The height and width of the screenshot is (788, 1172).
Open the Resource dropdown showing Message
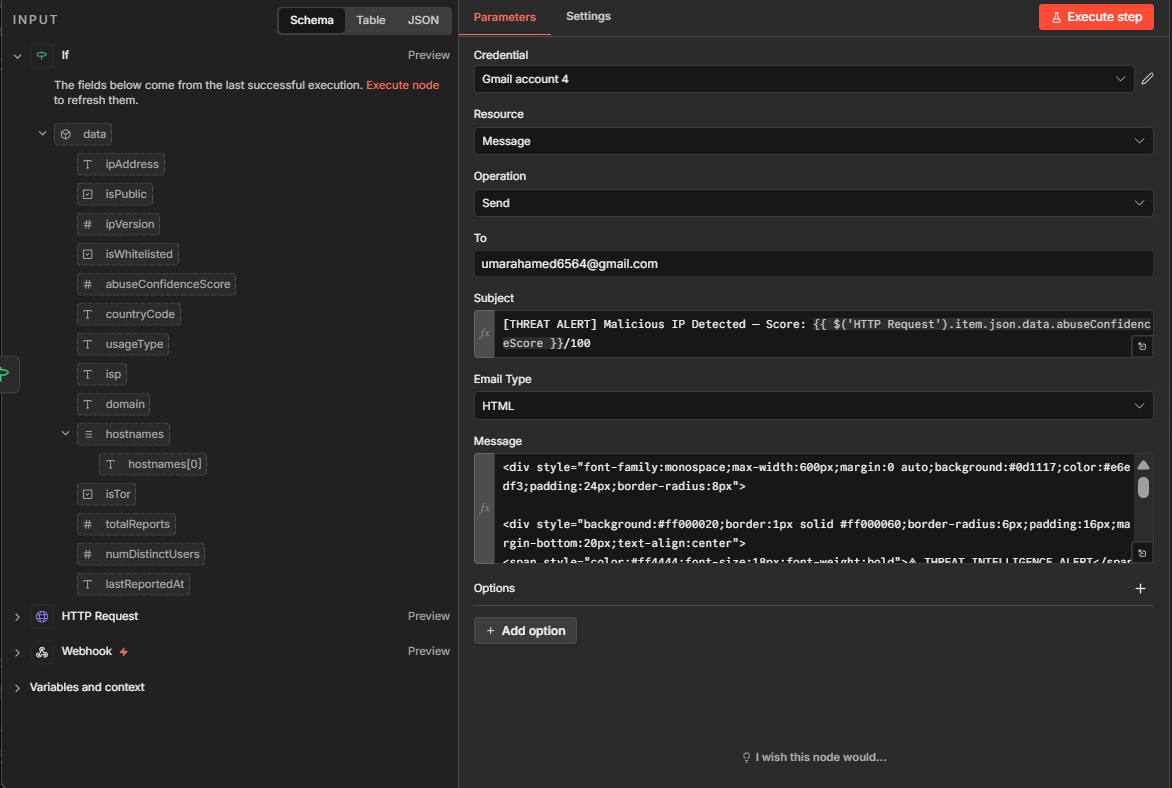pos(813,141)
